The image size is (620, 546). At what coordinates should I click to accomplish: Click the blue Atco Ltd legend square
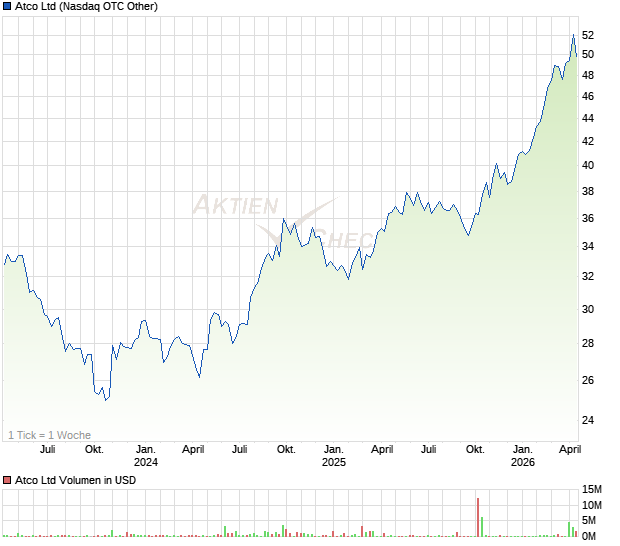pyautogui.click(x=7, y=7)
